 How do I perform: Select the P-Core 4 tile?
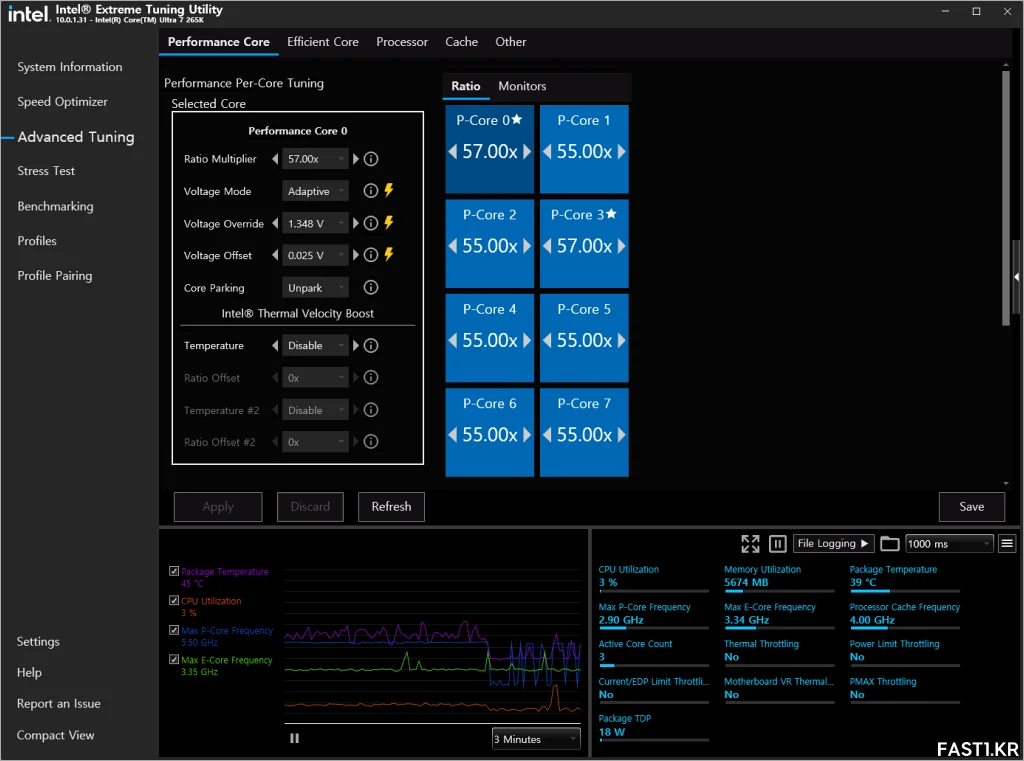[490, 338]
